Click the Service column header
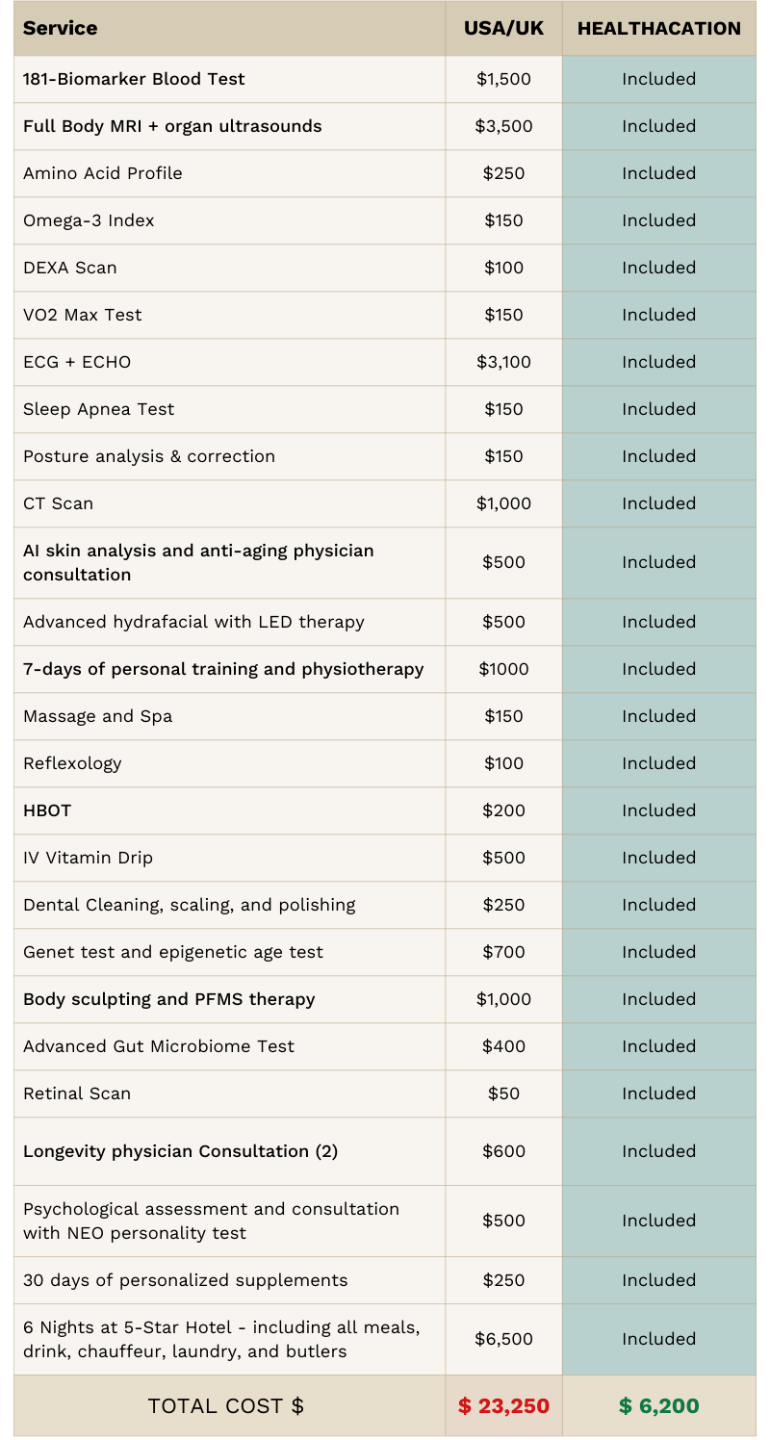The height and width of the screenshot is (1440, 770). coord(59,28)
